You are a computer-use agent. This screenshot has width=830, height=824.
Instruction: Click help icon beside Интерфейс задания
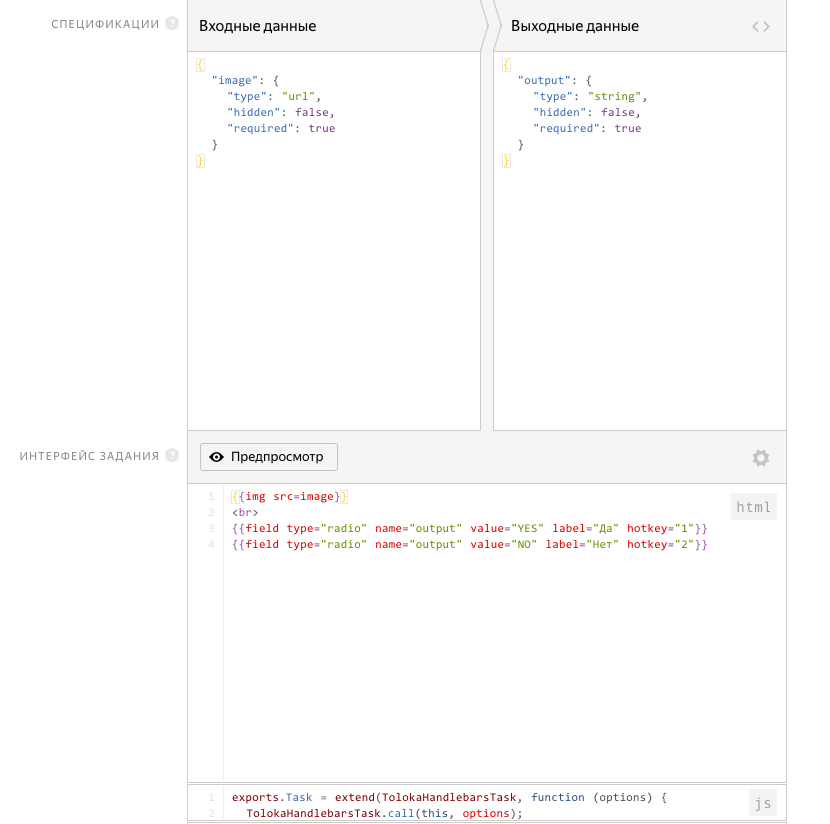click(172, 456)
